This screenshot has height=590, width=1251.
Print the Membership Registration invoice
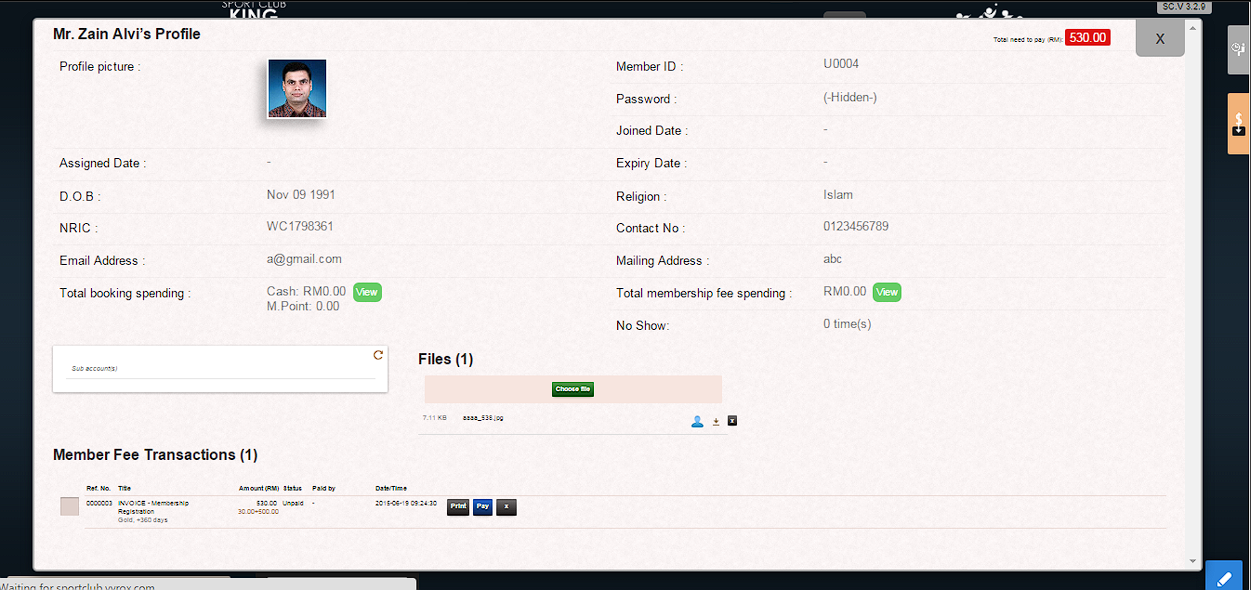[458, 507]
